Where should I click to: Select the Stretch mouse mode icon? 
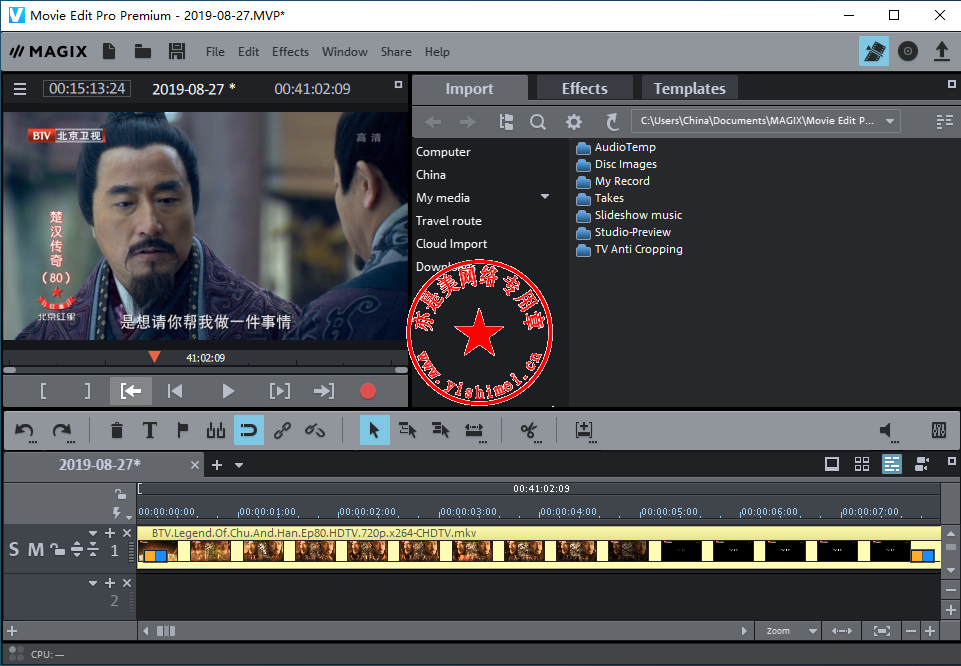tap(474, 430)
